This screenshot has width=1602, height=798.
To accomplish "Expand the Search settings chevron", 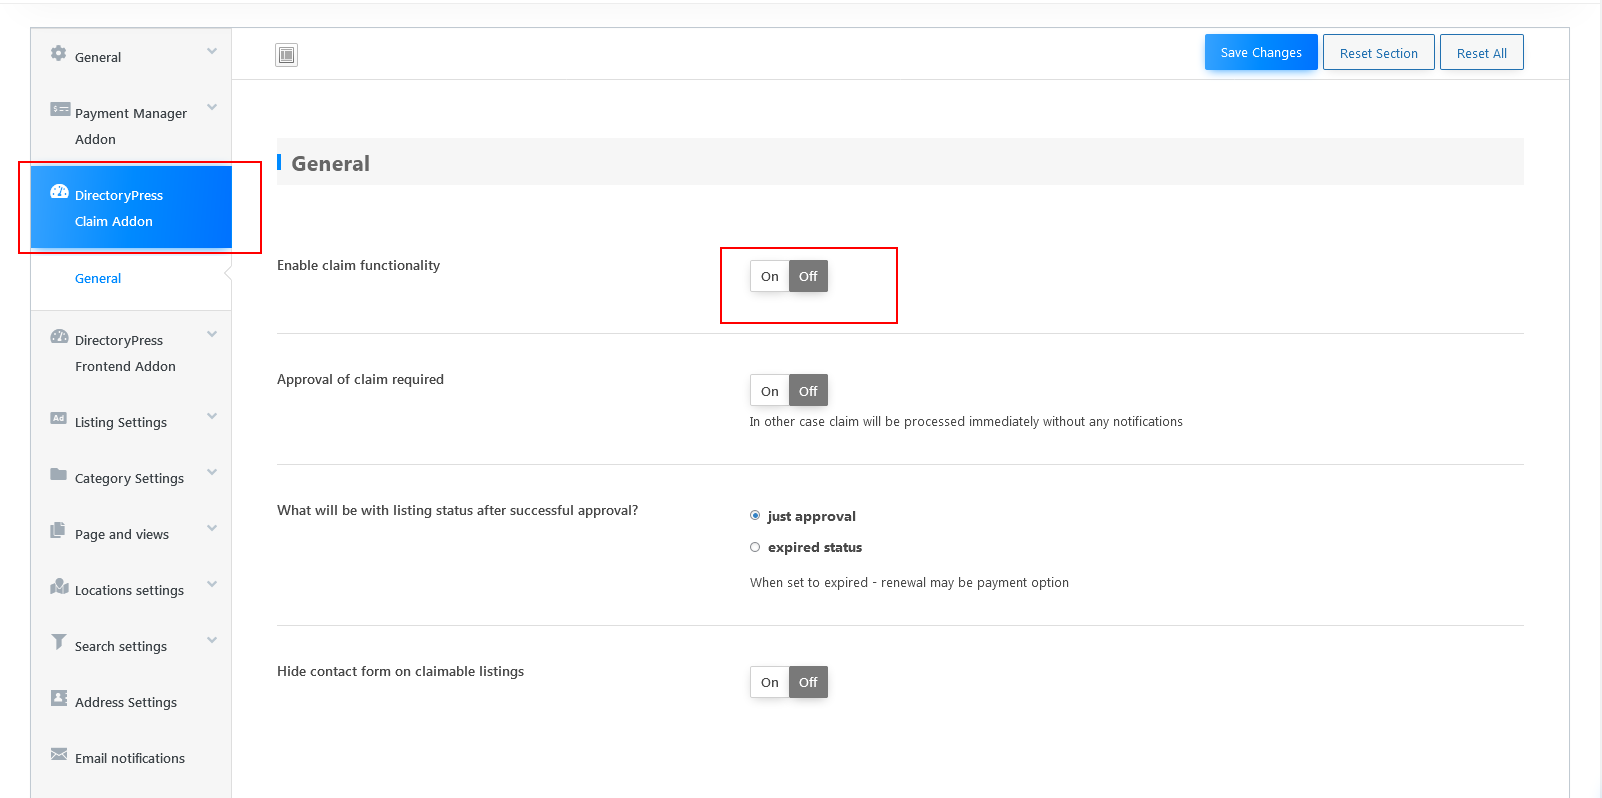I will (x=212, y=640).
